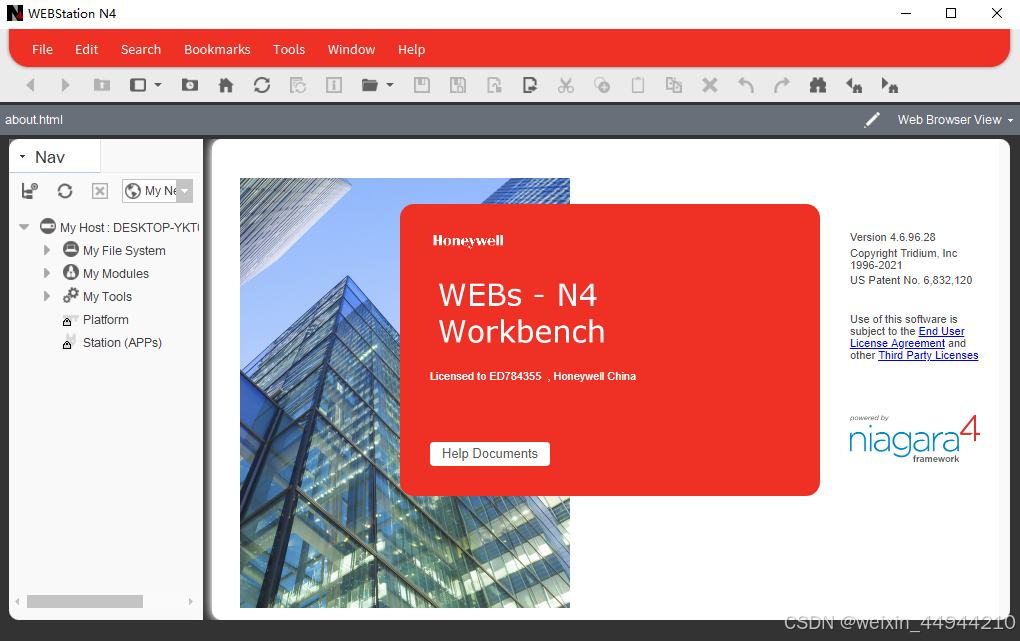
Task: Open the recent history folder icon
Action: (x=189, y=85)
